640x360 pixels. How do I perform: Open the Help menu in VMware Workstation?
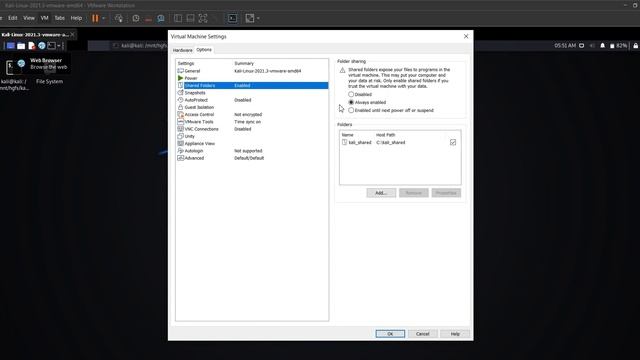coord(76,18)
